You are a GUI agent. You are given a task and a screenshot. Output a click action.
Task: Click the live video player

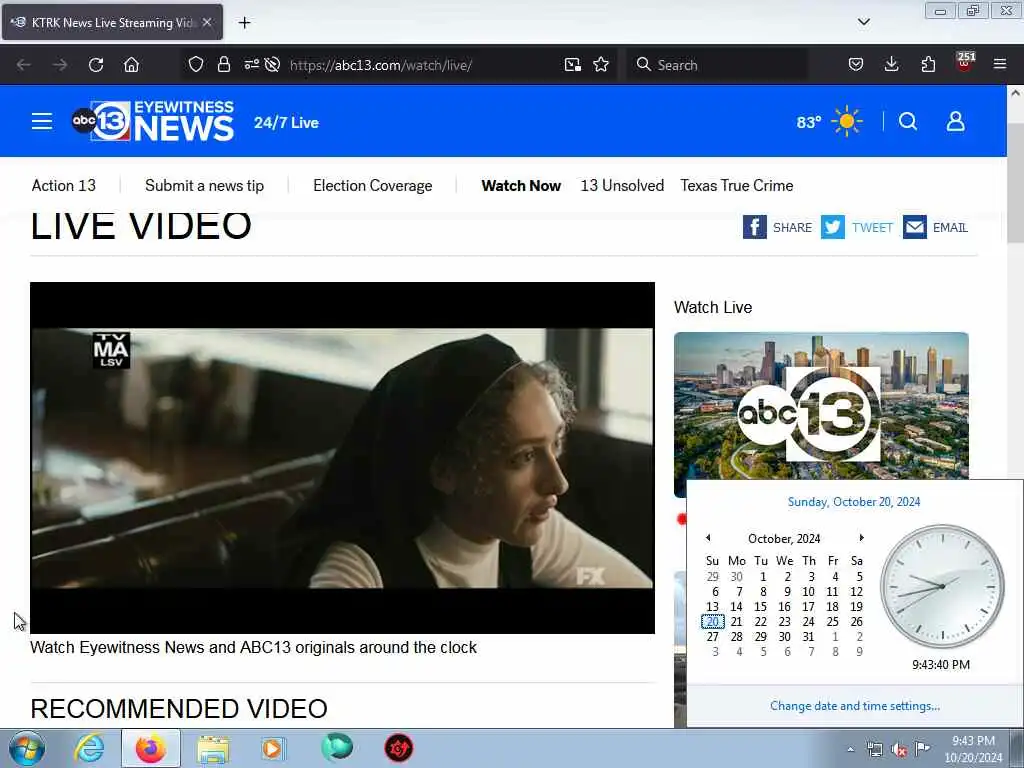[342, 458]
